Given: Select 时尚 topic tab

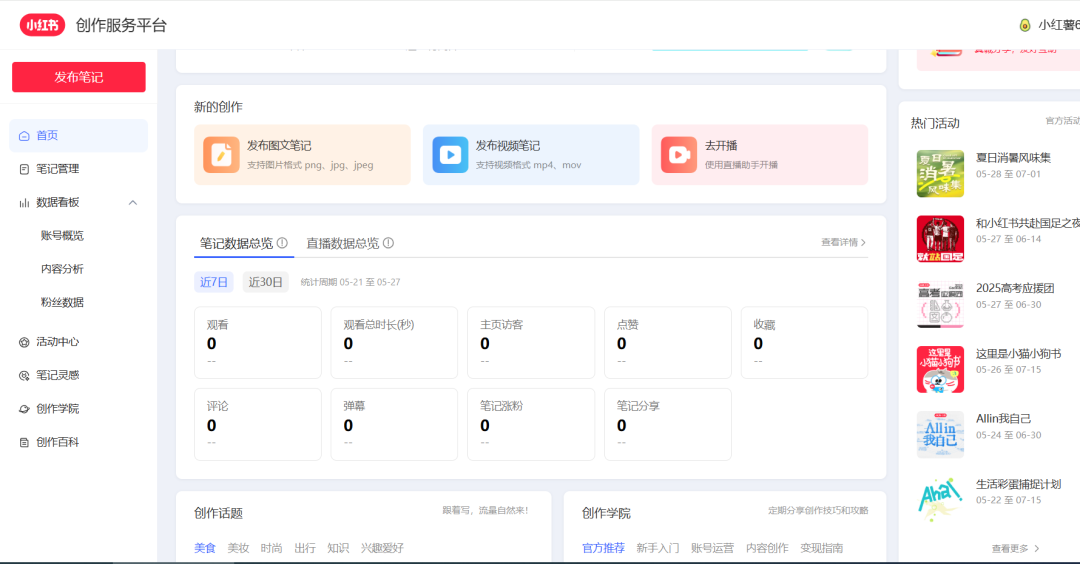Looking at the screenshot, I should tap(271, 548).
